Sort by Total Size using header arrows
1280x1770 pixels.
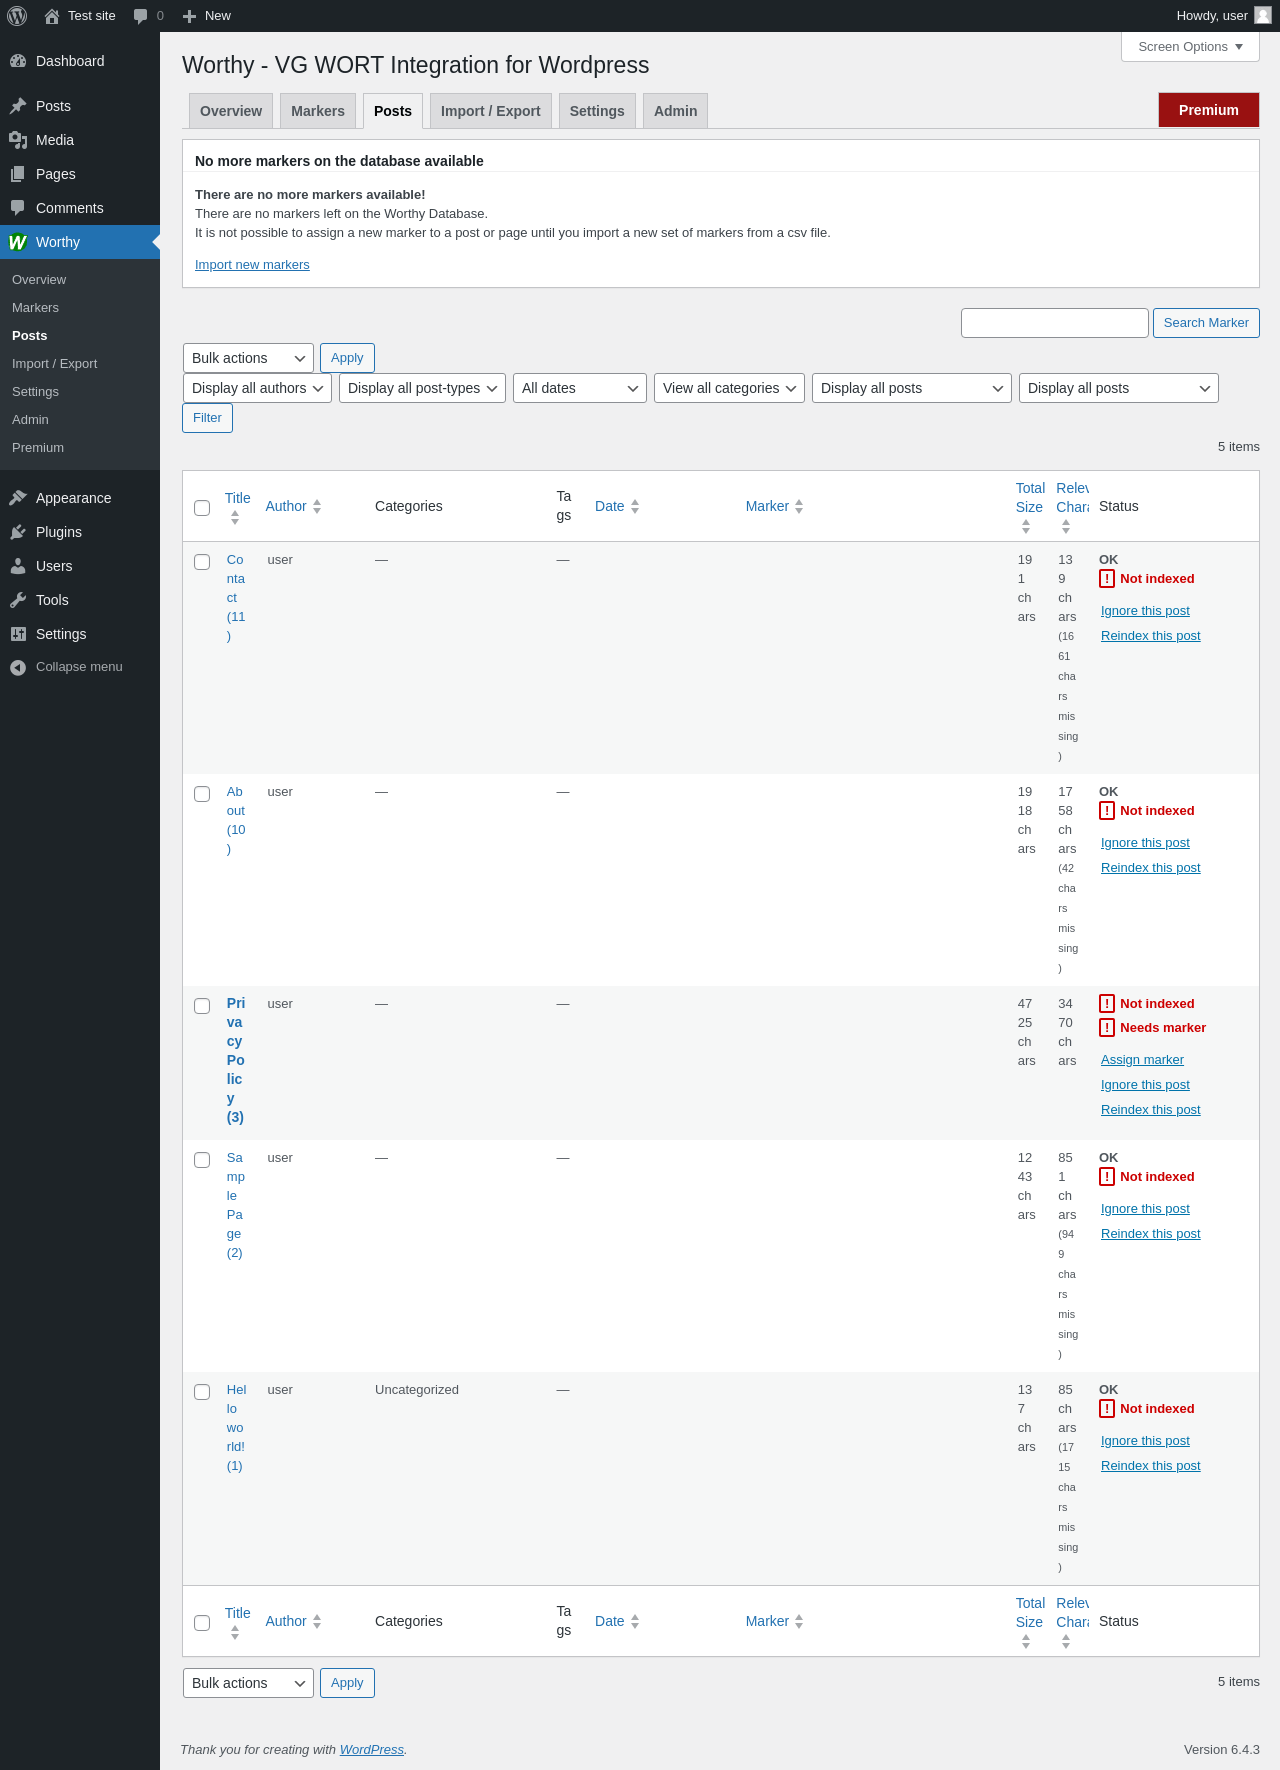coord(1026,526)
